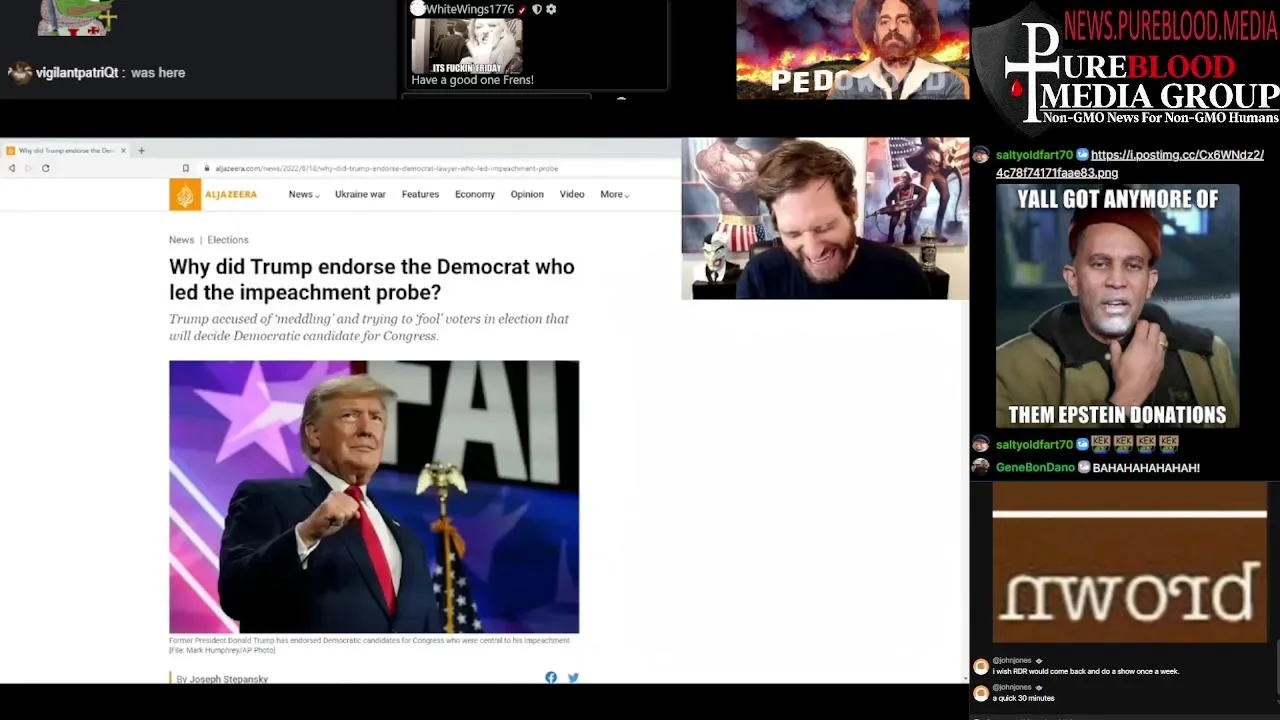Open the Video section
Screen dimensions: 1280x720
pyautogui.click(x=572, y=194)
